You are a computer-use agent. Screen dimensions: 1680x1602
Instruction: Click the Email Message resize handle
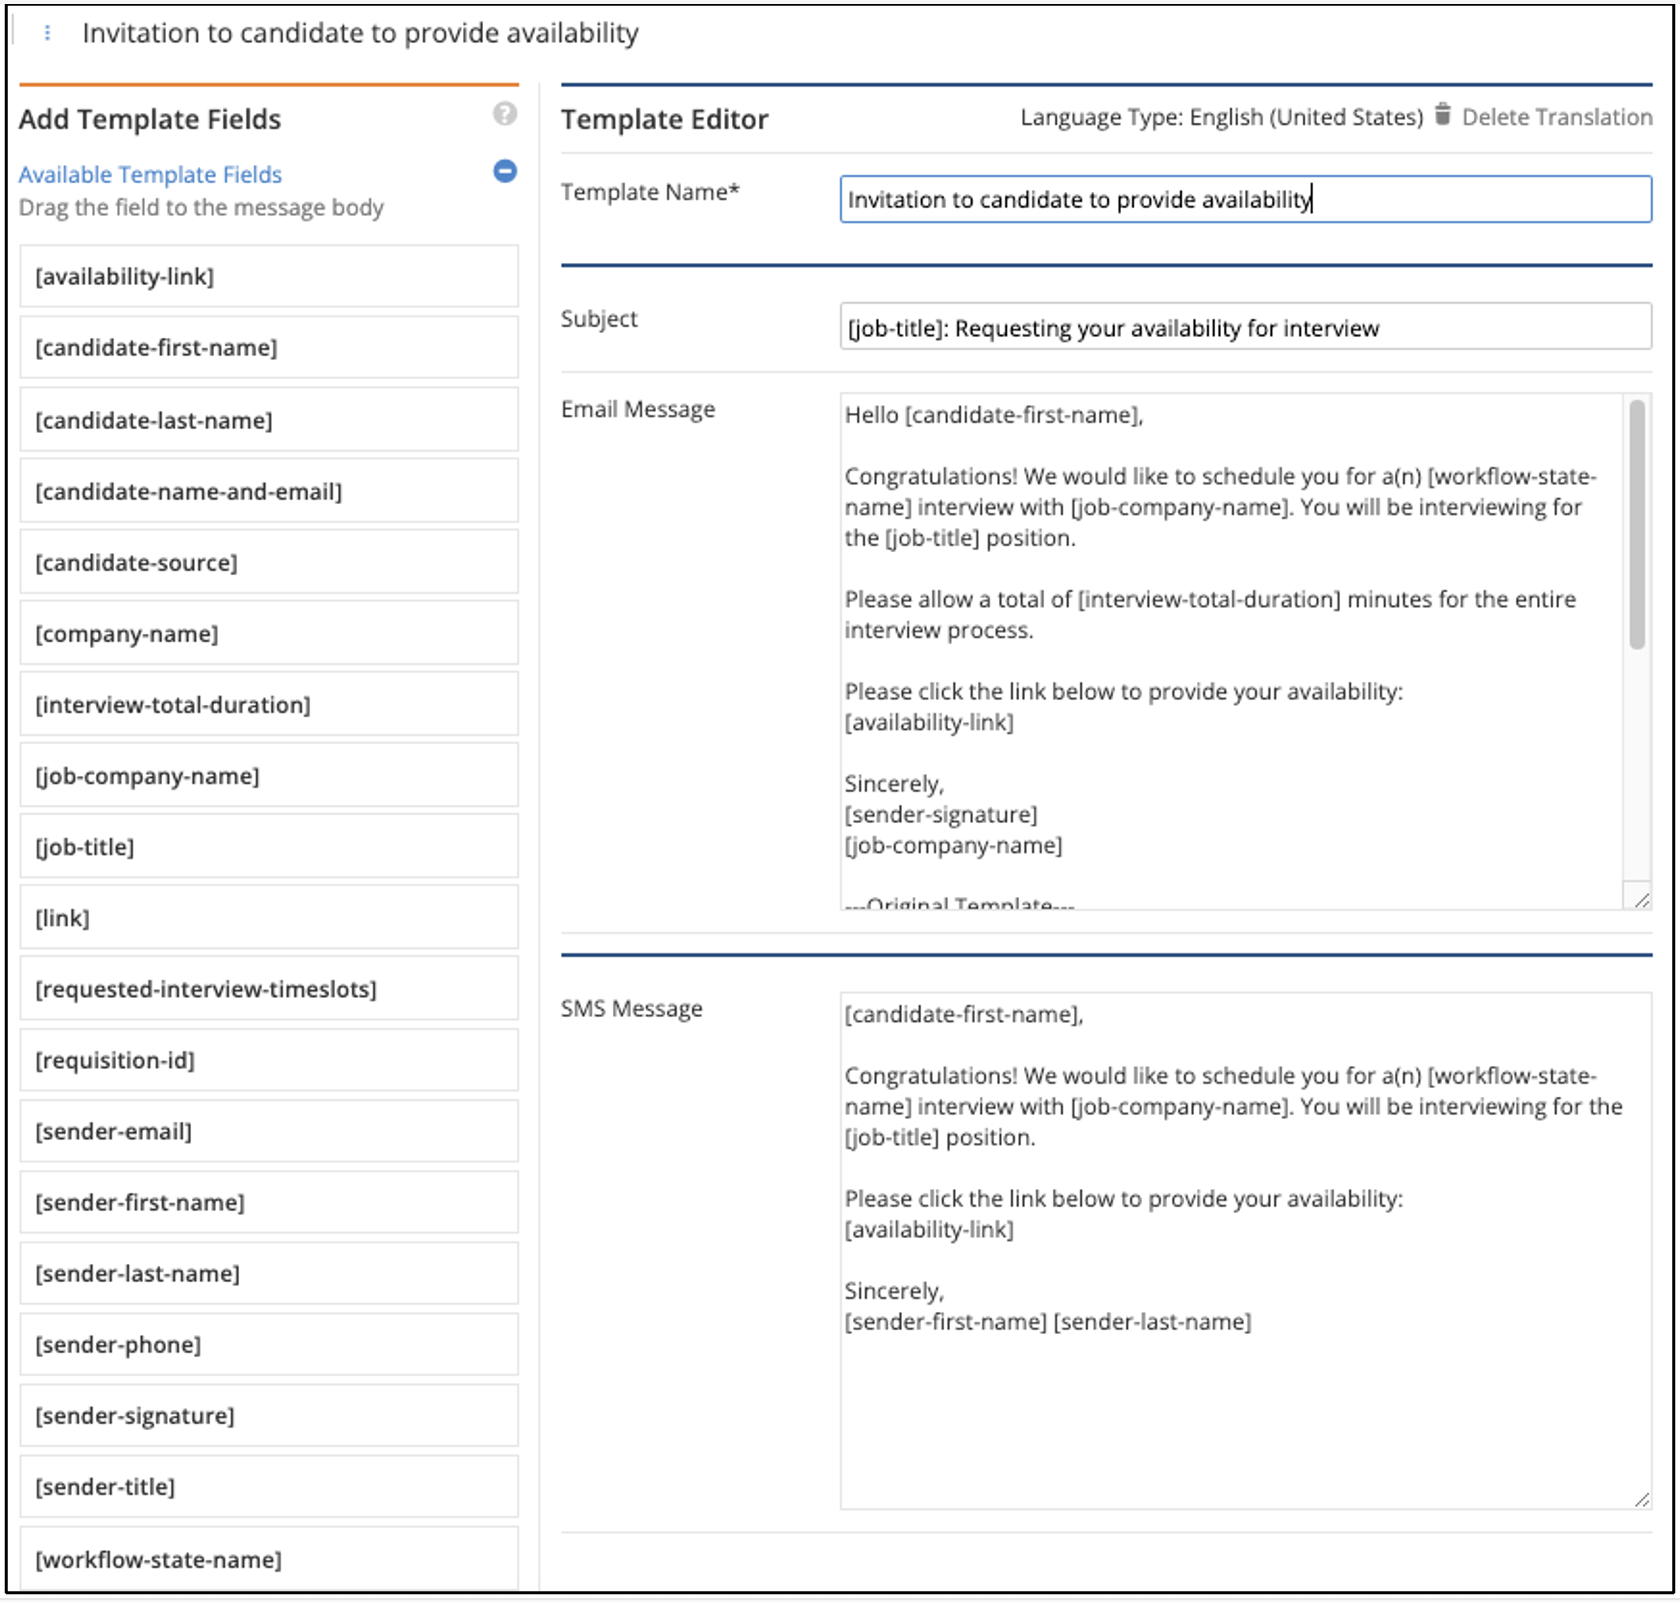pyautogui.click(x=1641, y=900)
